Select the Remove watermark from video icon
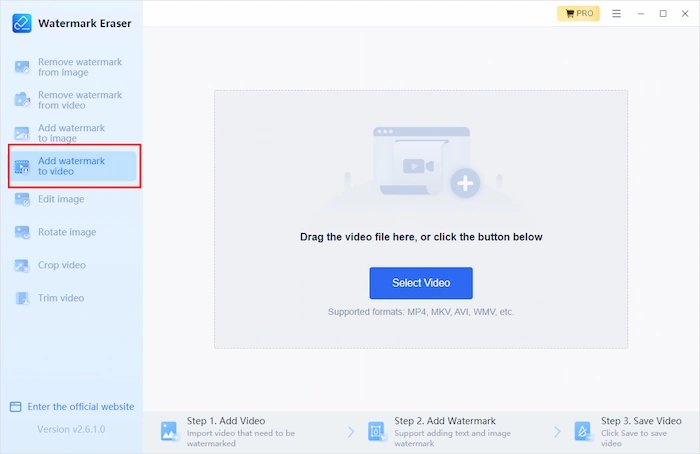 [22, 101]
